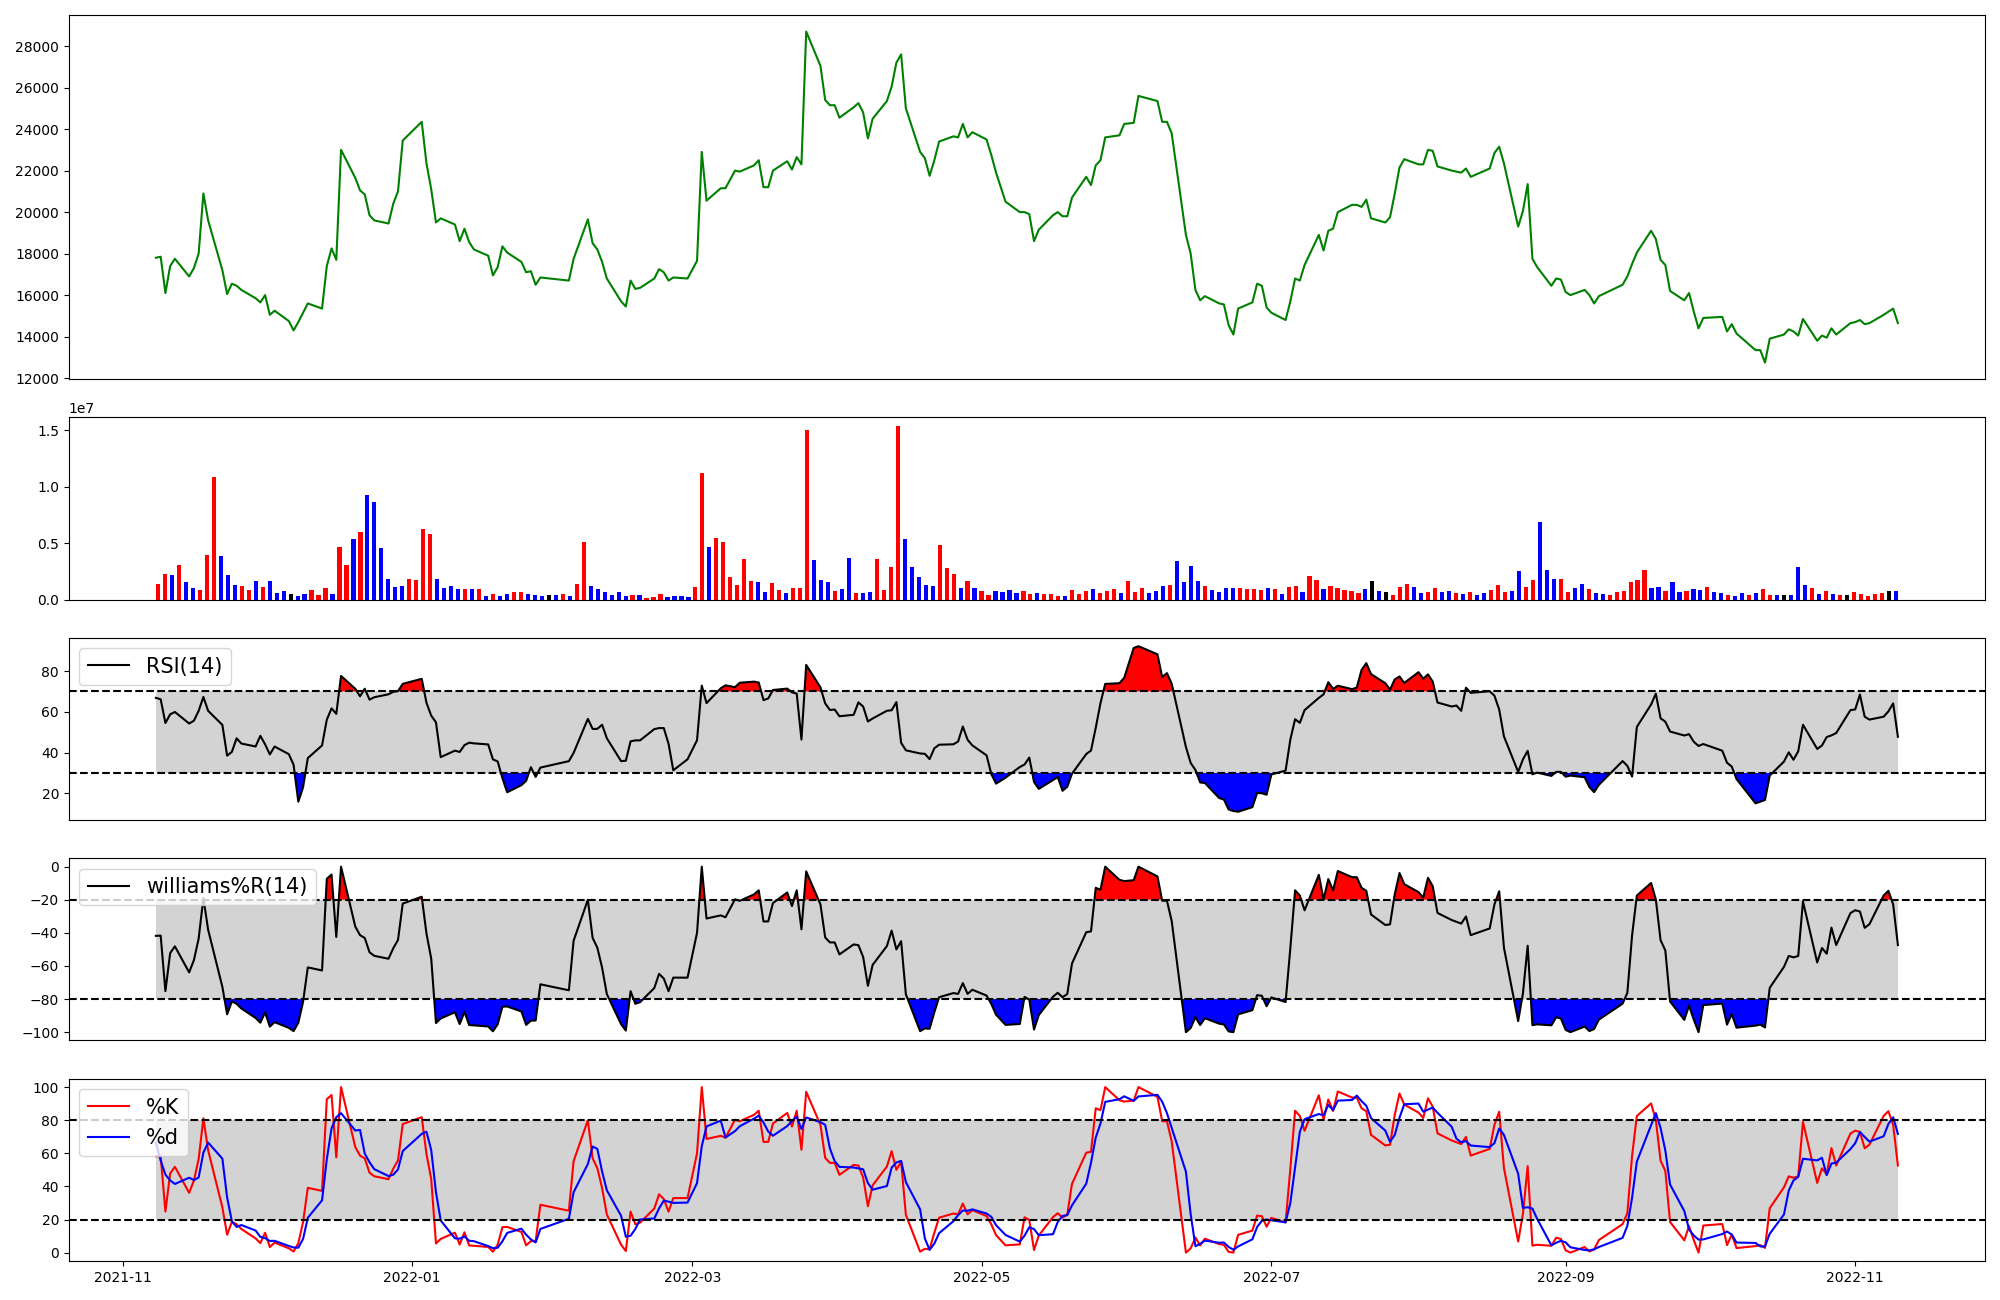This screenshot has width=2000, height=1300.
Task: Click the 28000 price axis label
Action: 36,47
